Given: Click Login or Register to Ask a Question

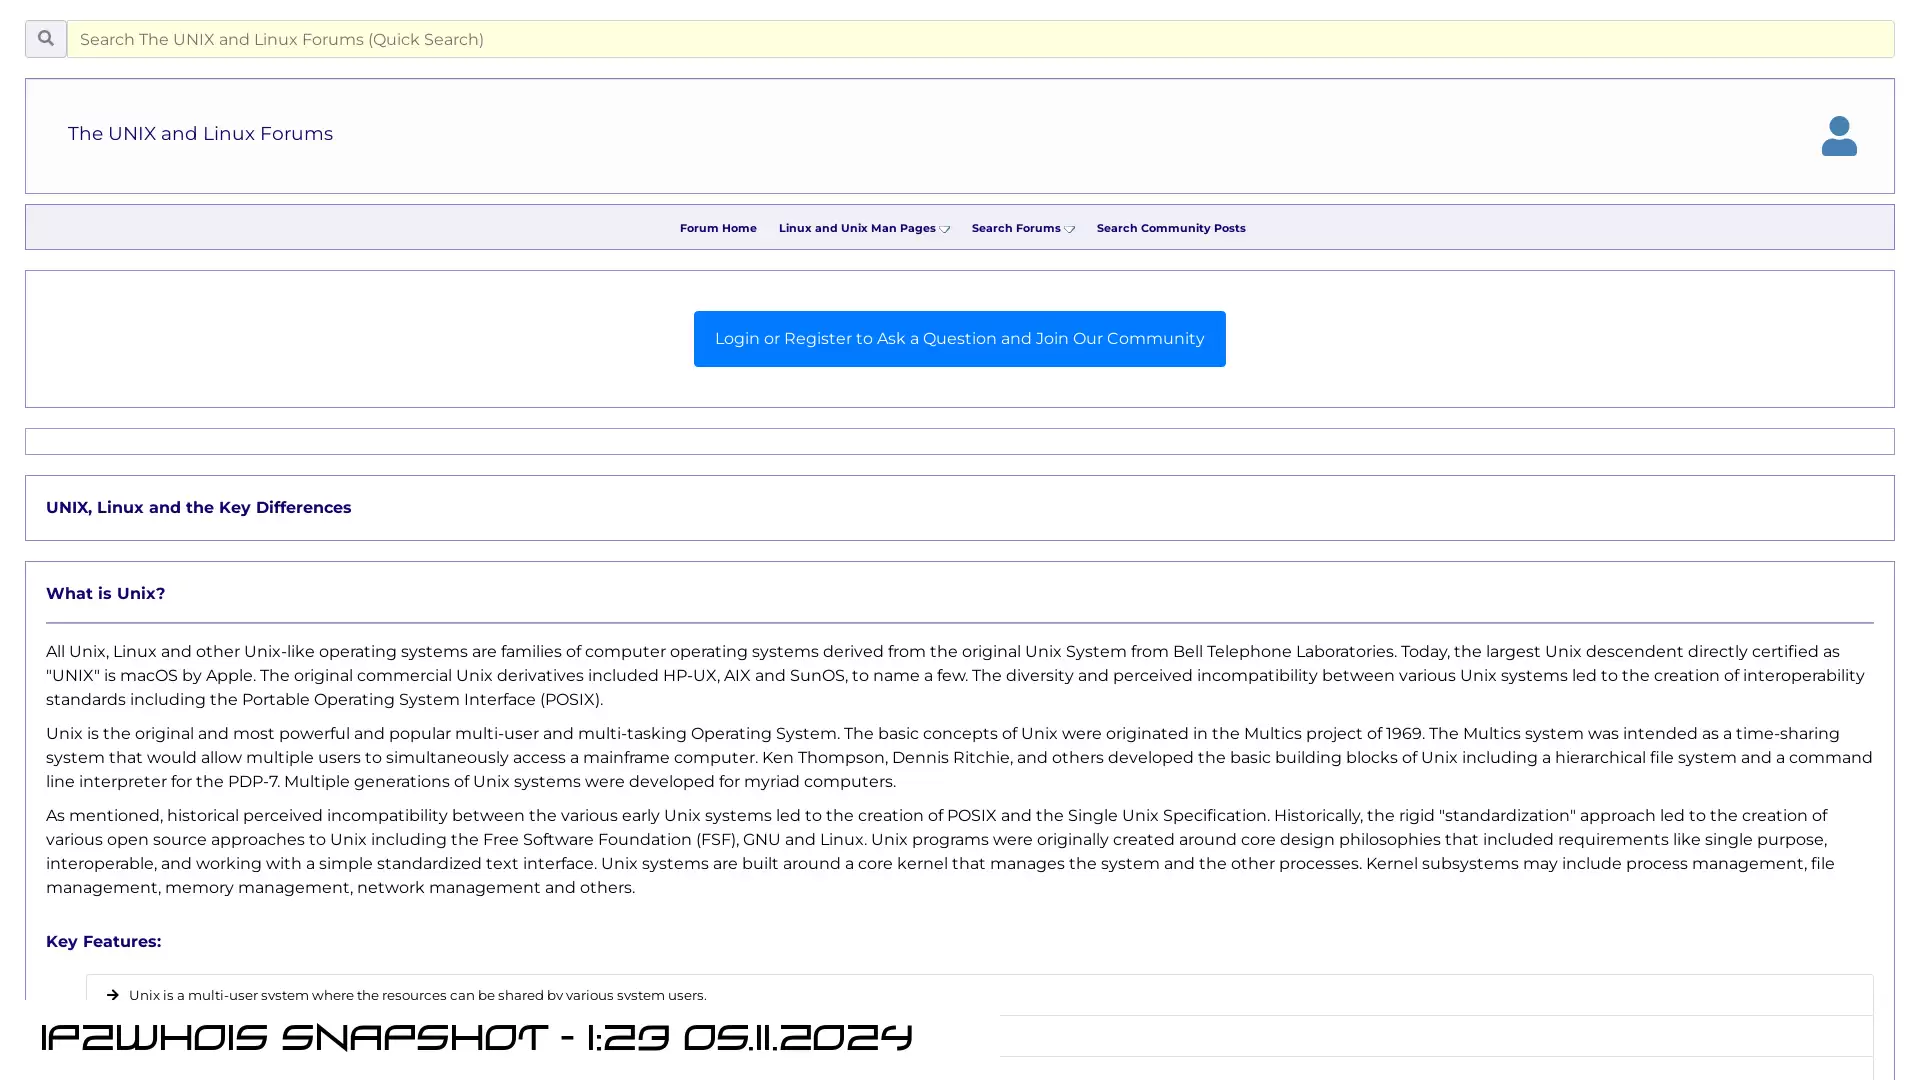Looking at the screenshot, I should [x=959, y=339].
